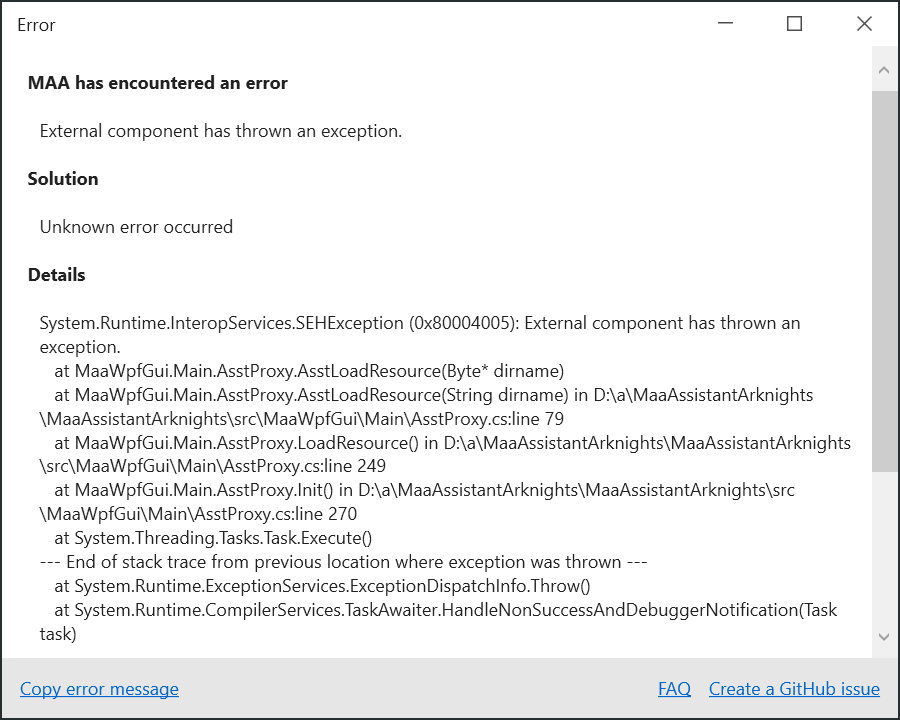900x720 pixels.
Task: Click Create a GitHub issue
Action: click(x=794, y=688)
